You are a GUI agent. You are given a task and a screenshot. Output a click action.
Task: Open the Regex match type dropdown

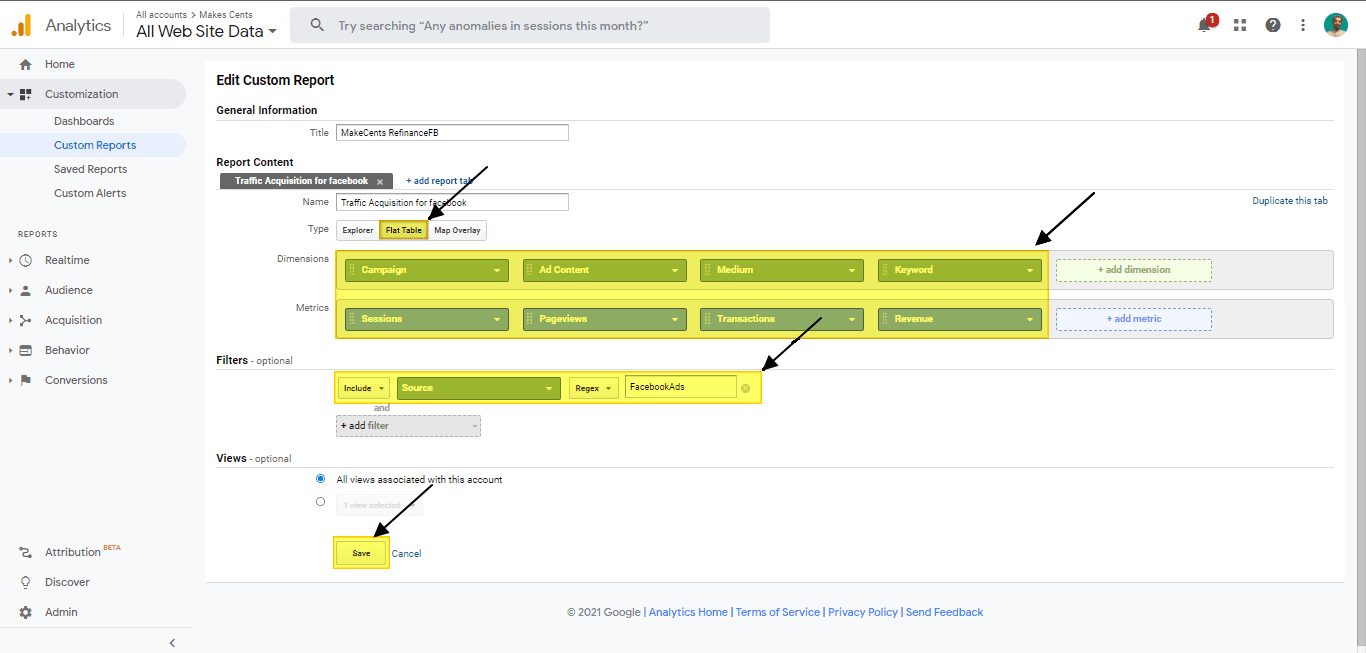pyautogui.click(x=595, y=388)
